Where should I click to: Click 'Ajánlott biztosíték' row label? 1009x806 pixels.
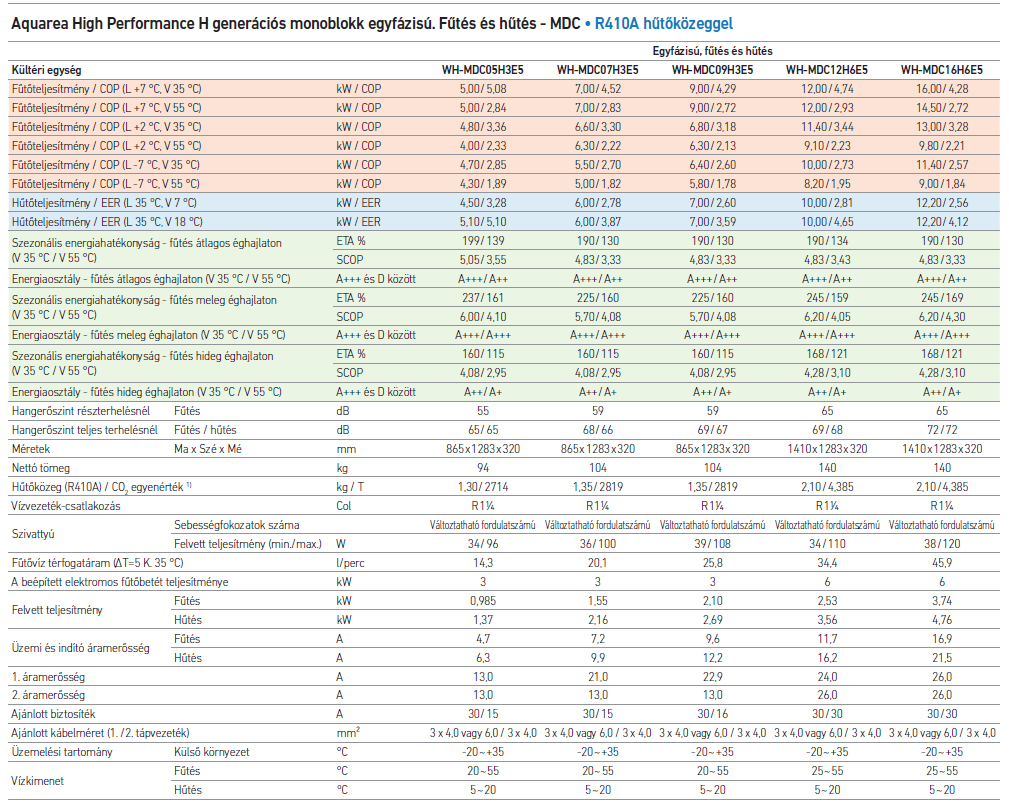tap(53, 714)
